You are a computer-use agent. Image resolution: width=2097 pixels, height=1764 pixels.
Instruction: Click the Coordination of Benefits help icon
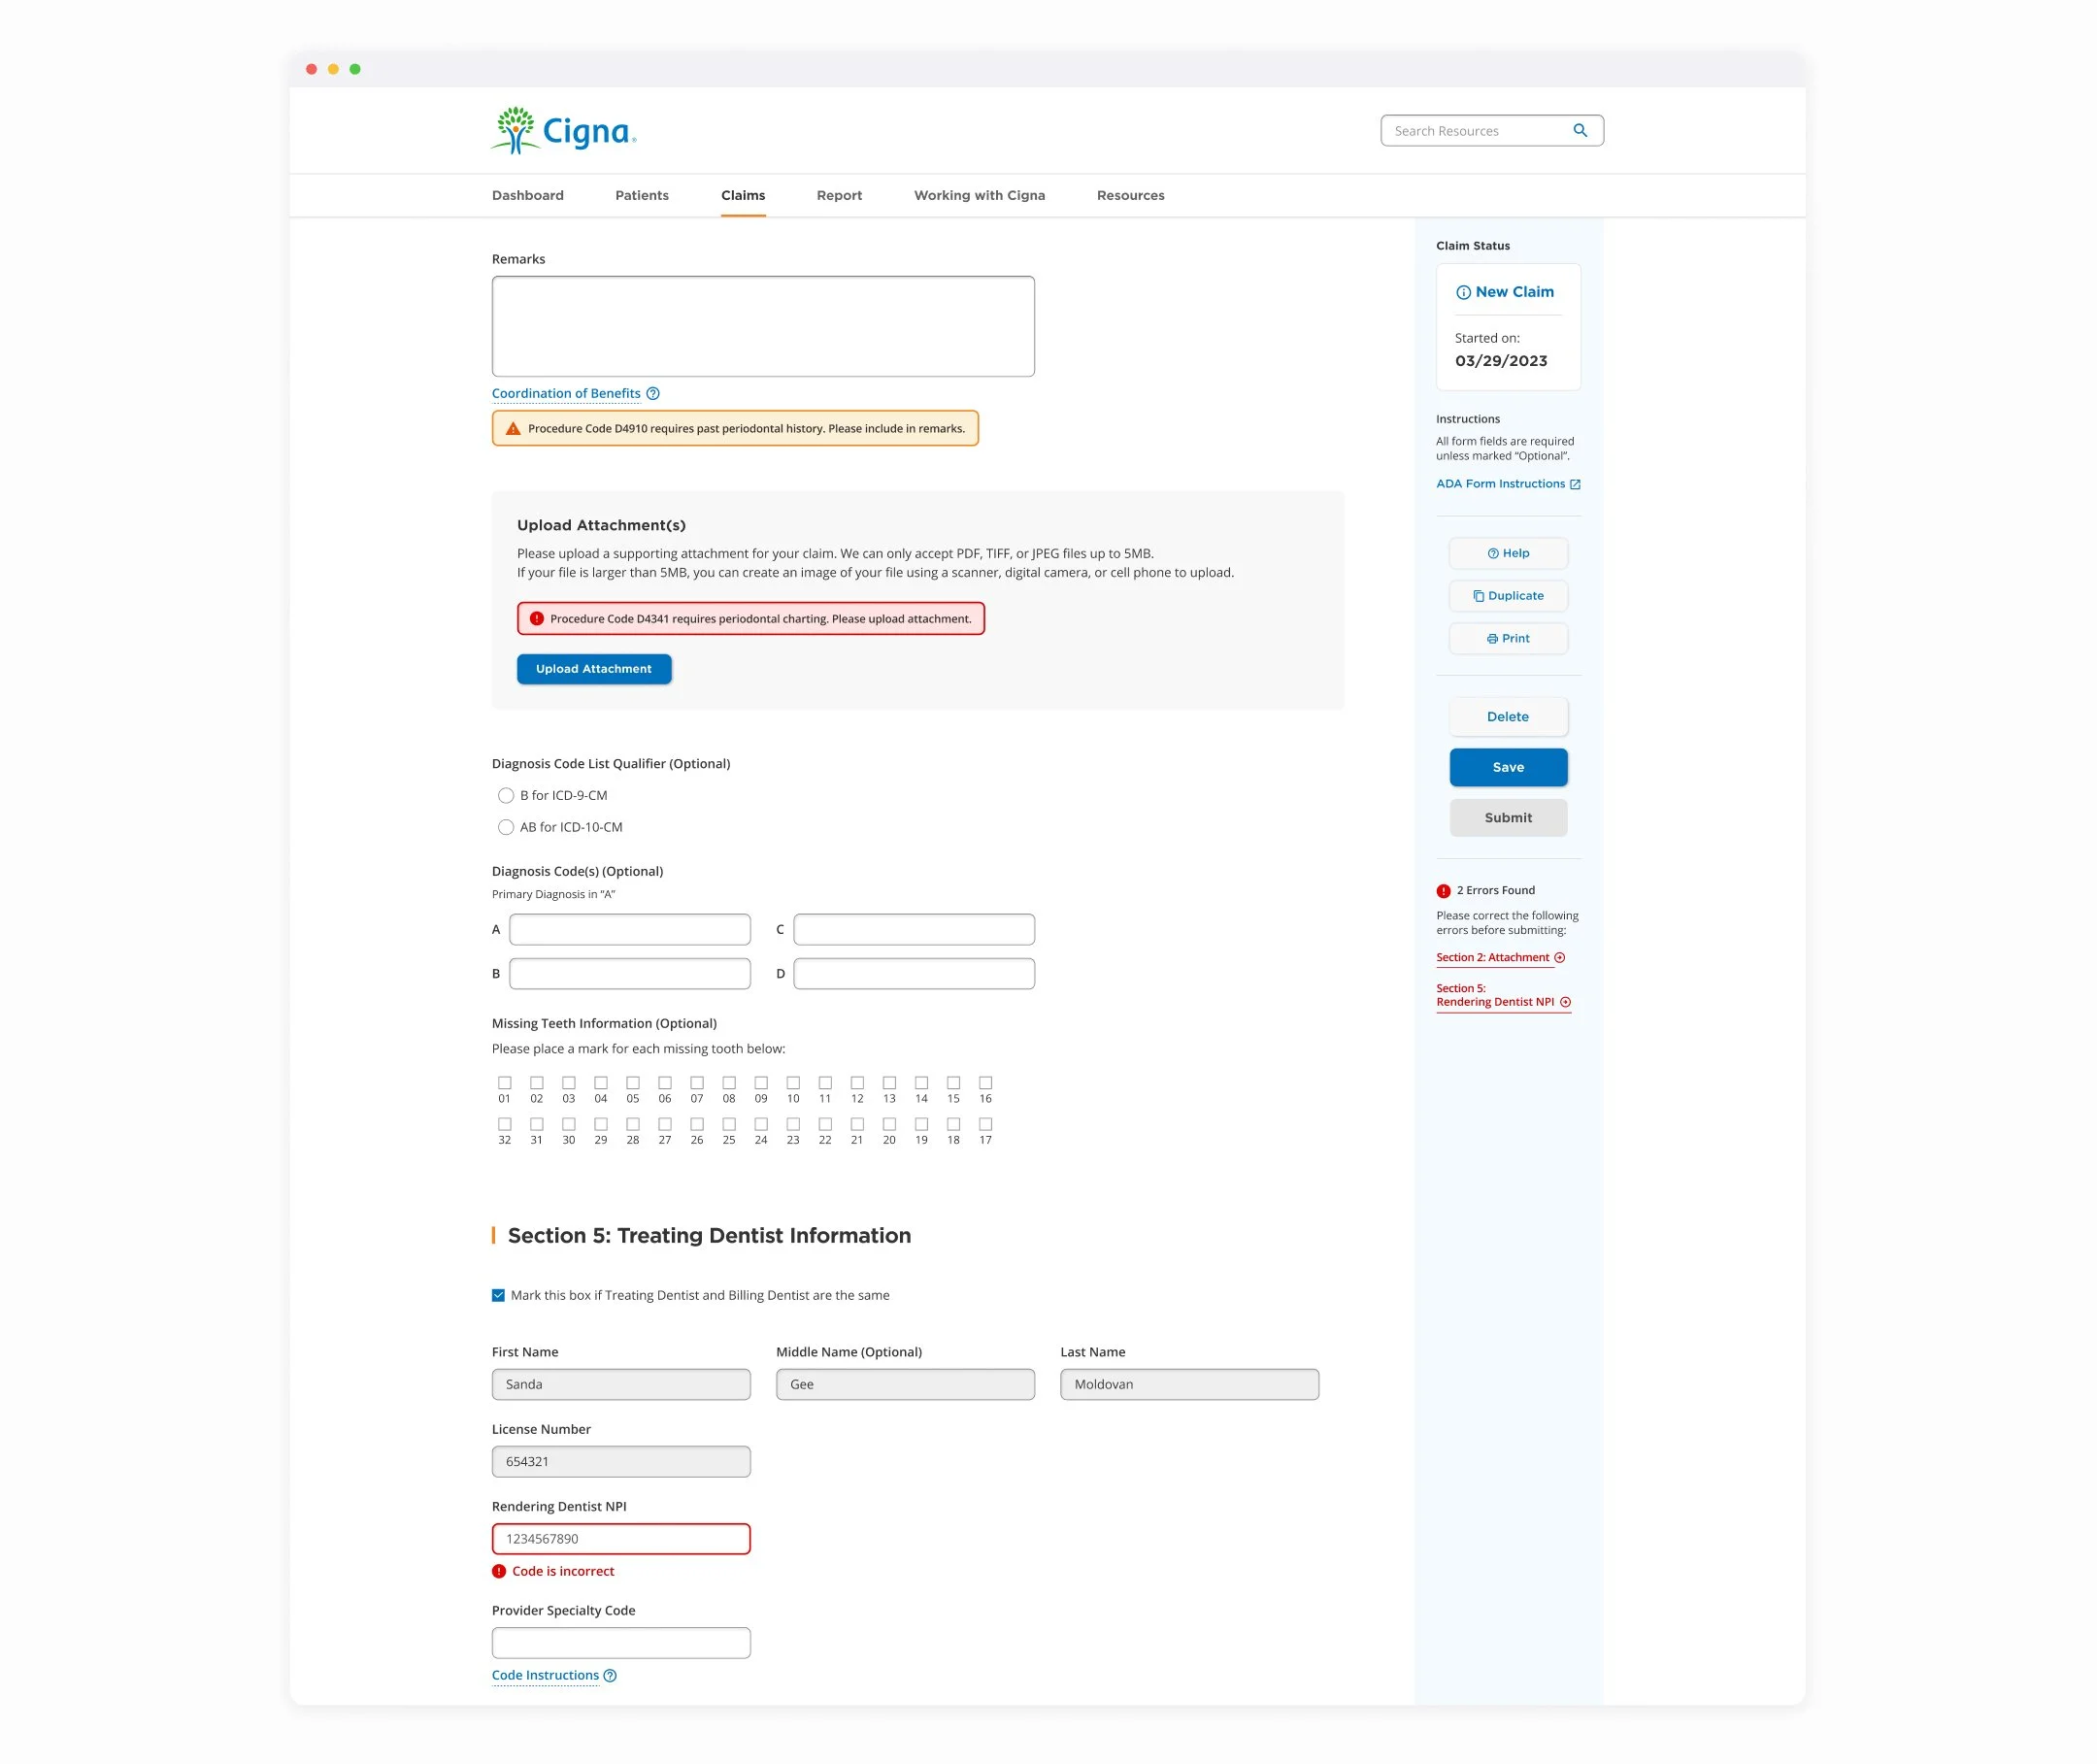click(x=653, y=394)
